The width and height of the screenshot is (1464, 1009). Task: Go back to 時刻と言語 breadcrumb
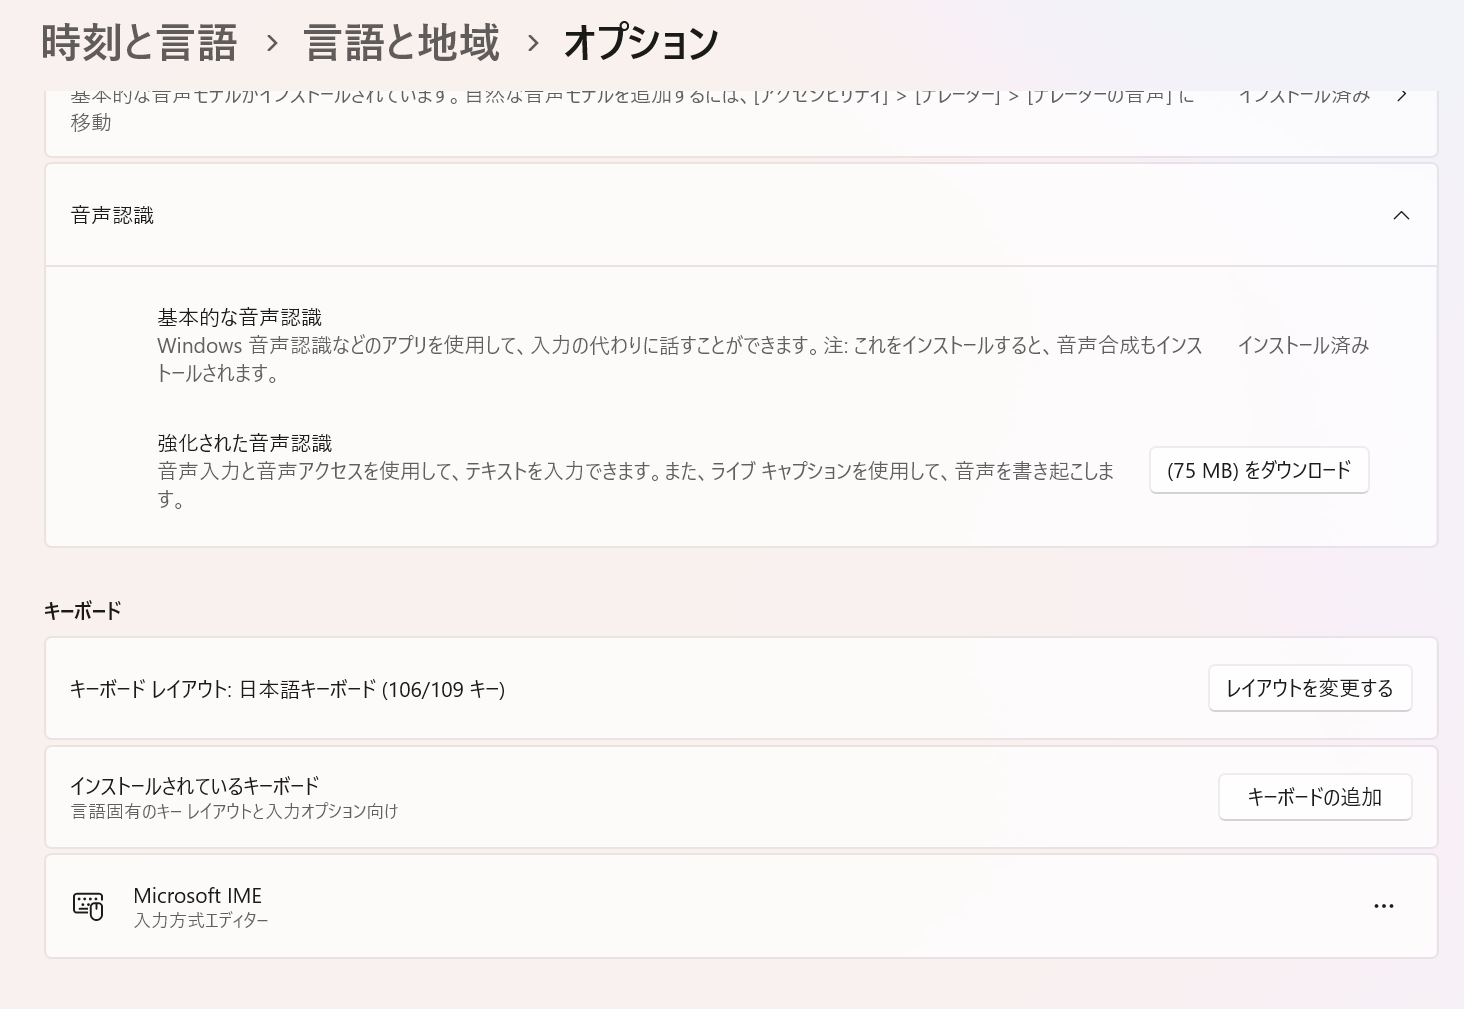tap(139, 43)
